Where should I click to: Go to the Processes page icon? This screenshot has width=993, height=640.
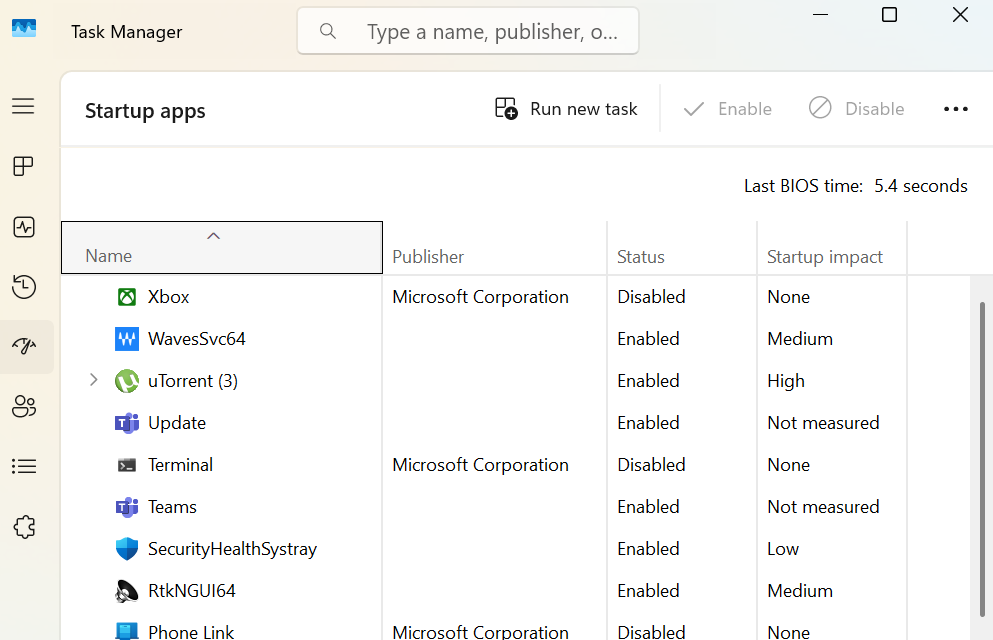point(23,166)
